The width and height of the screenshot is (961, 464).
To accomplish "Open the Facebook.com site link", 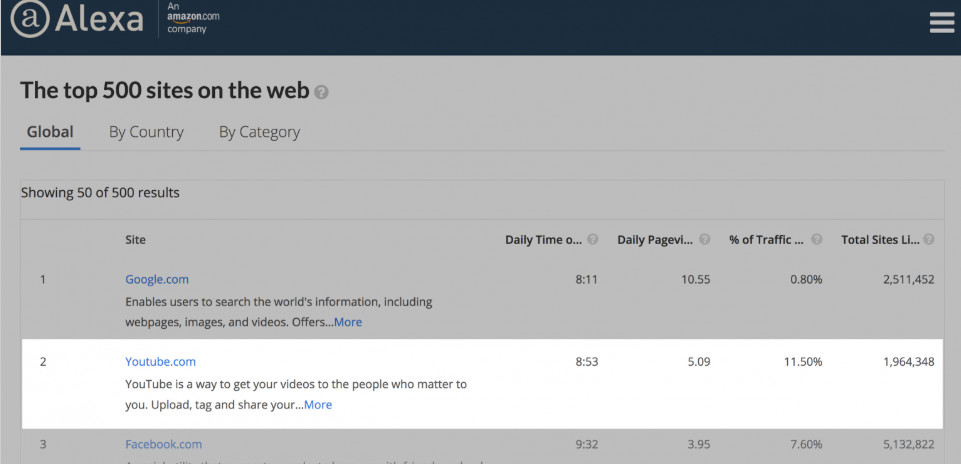I will tap(164, 444).
